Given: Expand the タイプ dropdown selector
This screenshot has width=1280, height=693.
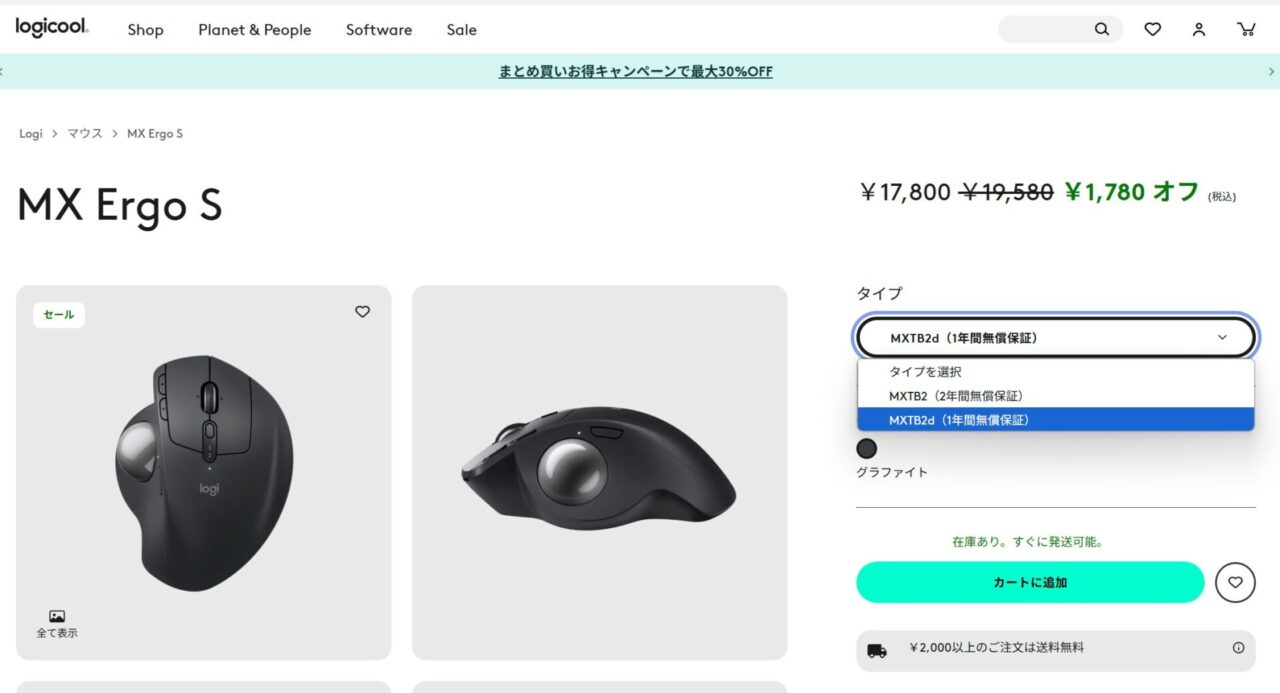Looking at the screenshot, I should (x=1056, y=338).
